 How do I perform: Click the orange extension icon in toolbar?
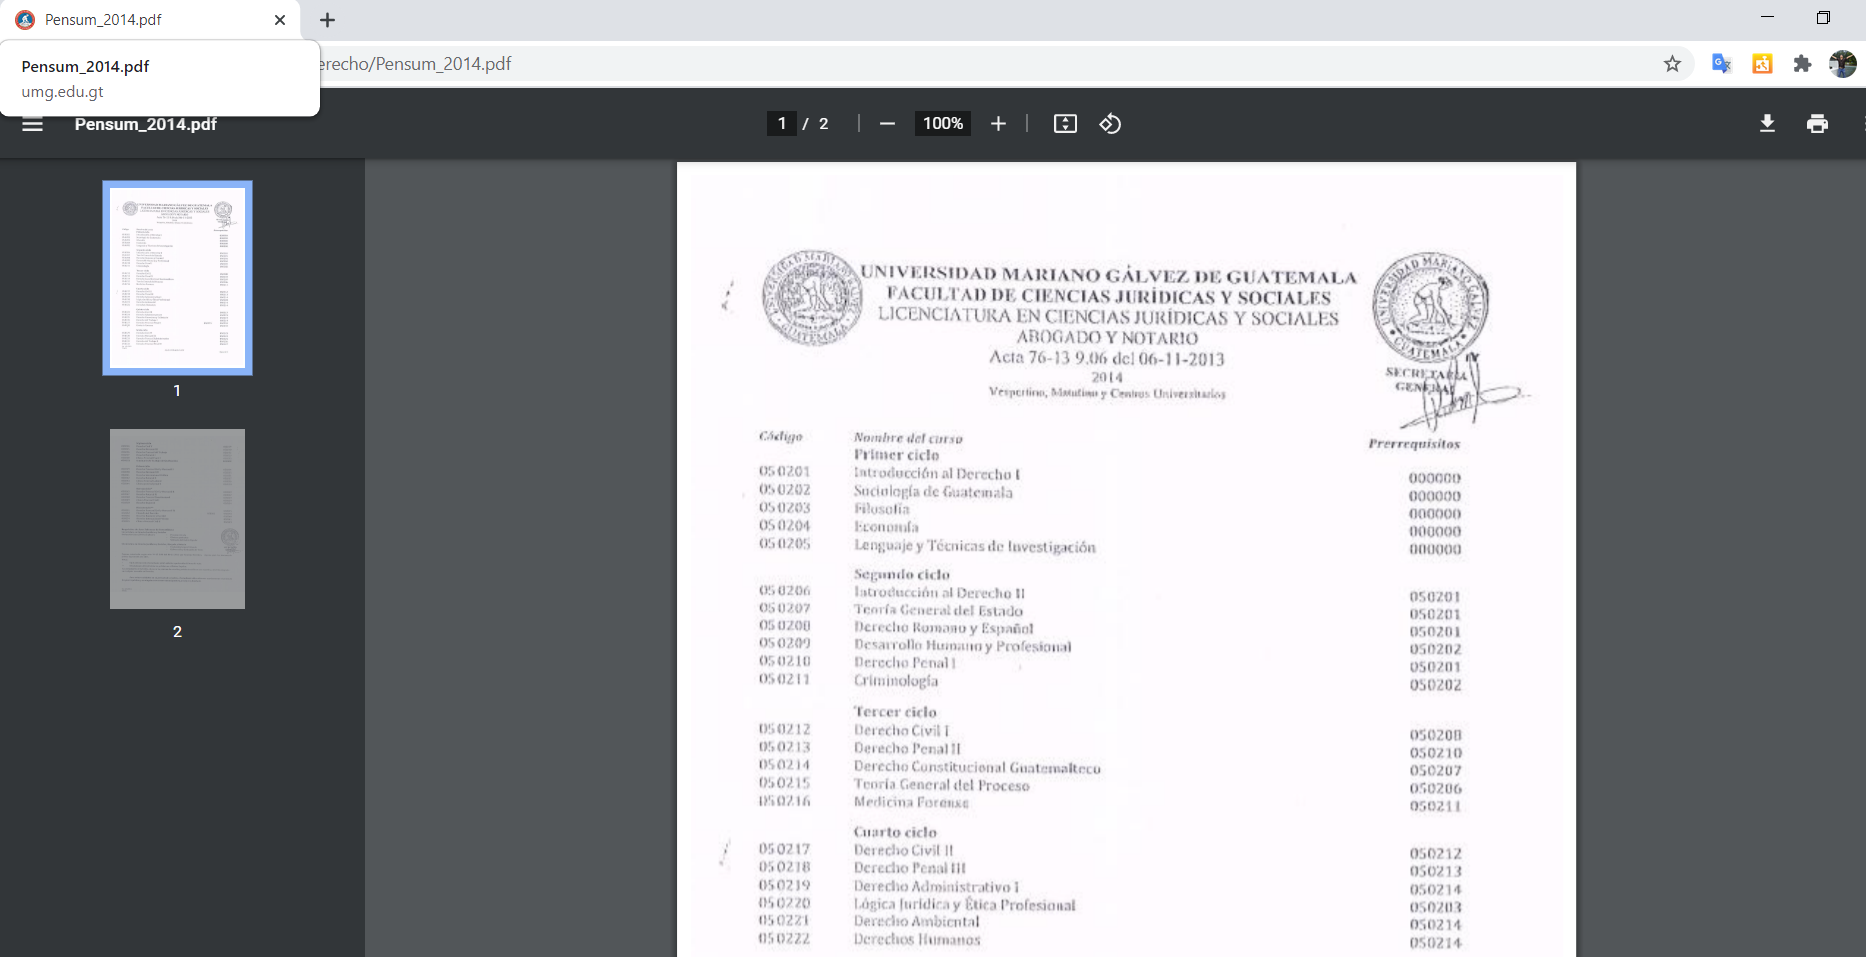(x=1762, y=64)
